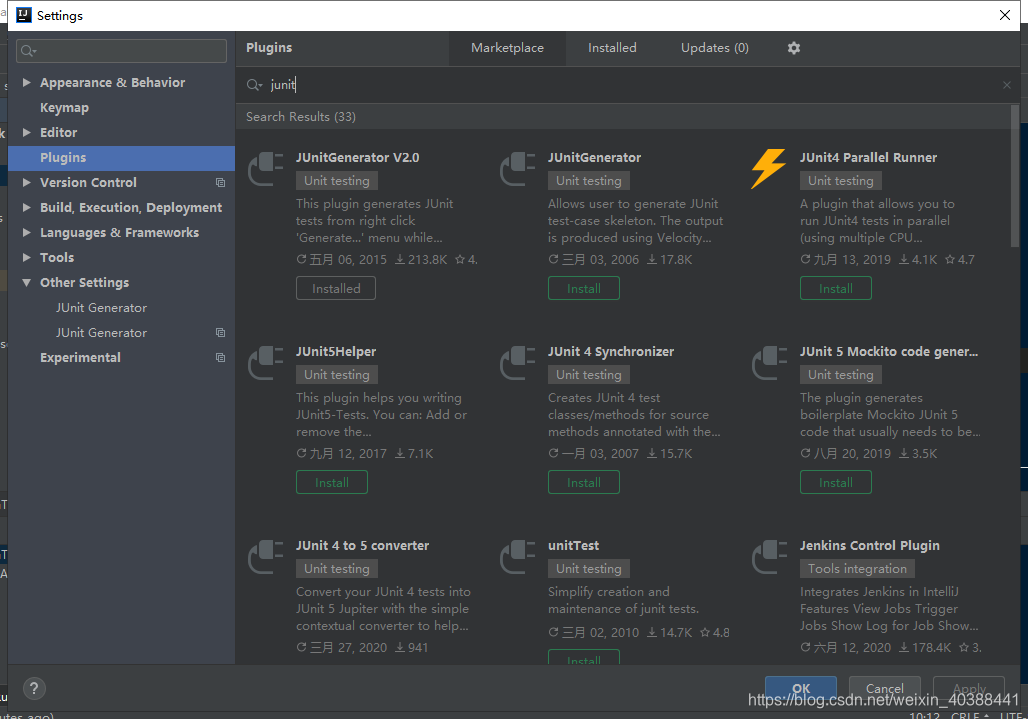Install JUnit 4 Synchronizer plugin

[x=583, y=482]
